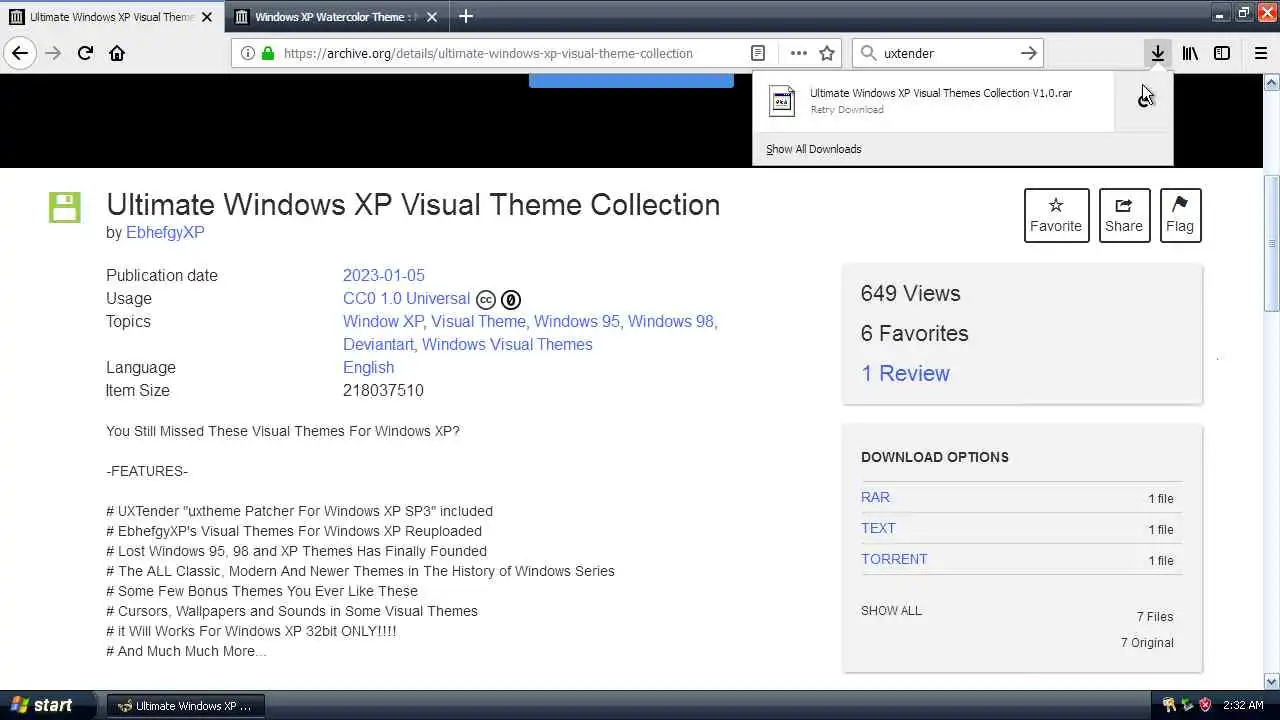This screenshot has height=720, width=1280.
Task: Click the 2023-01-05 publication date link
Action: (x=384, y=275)
